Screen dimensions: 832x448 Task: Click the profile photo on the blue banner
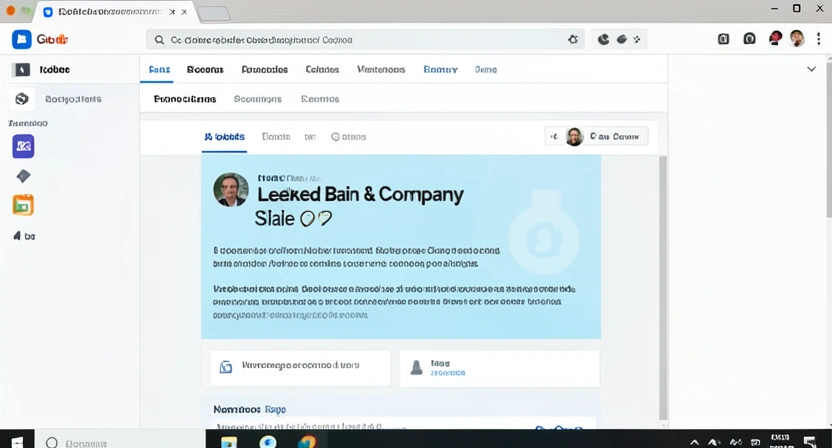pos(231,189)
